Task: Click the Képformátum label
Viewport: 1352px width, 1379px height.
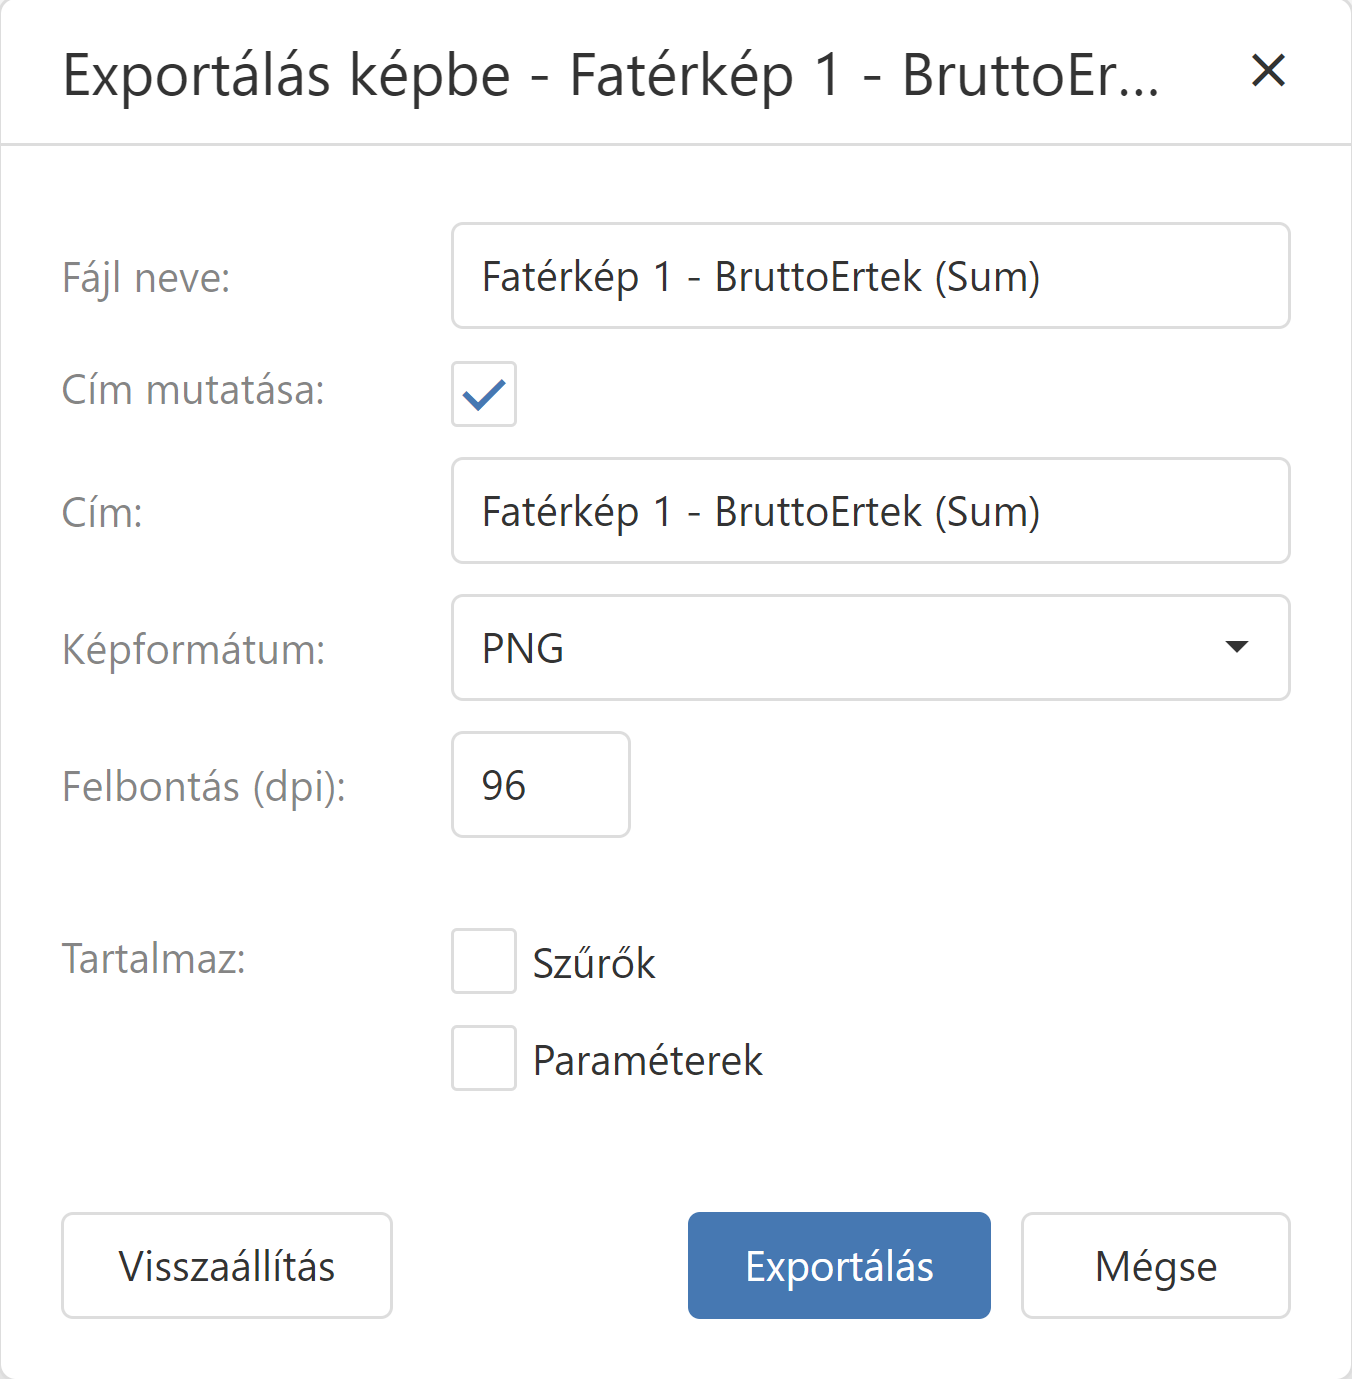Action: [193, 650]
